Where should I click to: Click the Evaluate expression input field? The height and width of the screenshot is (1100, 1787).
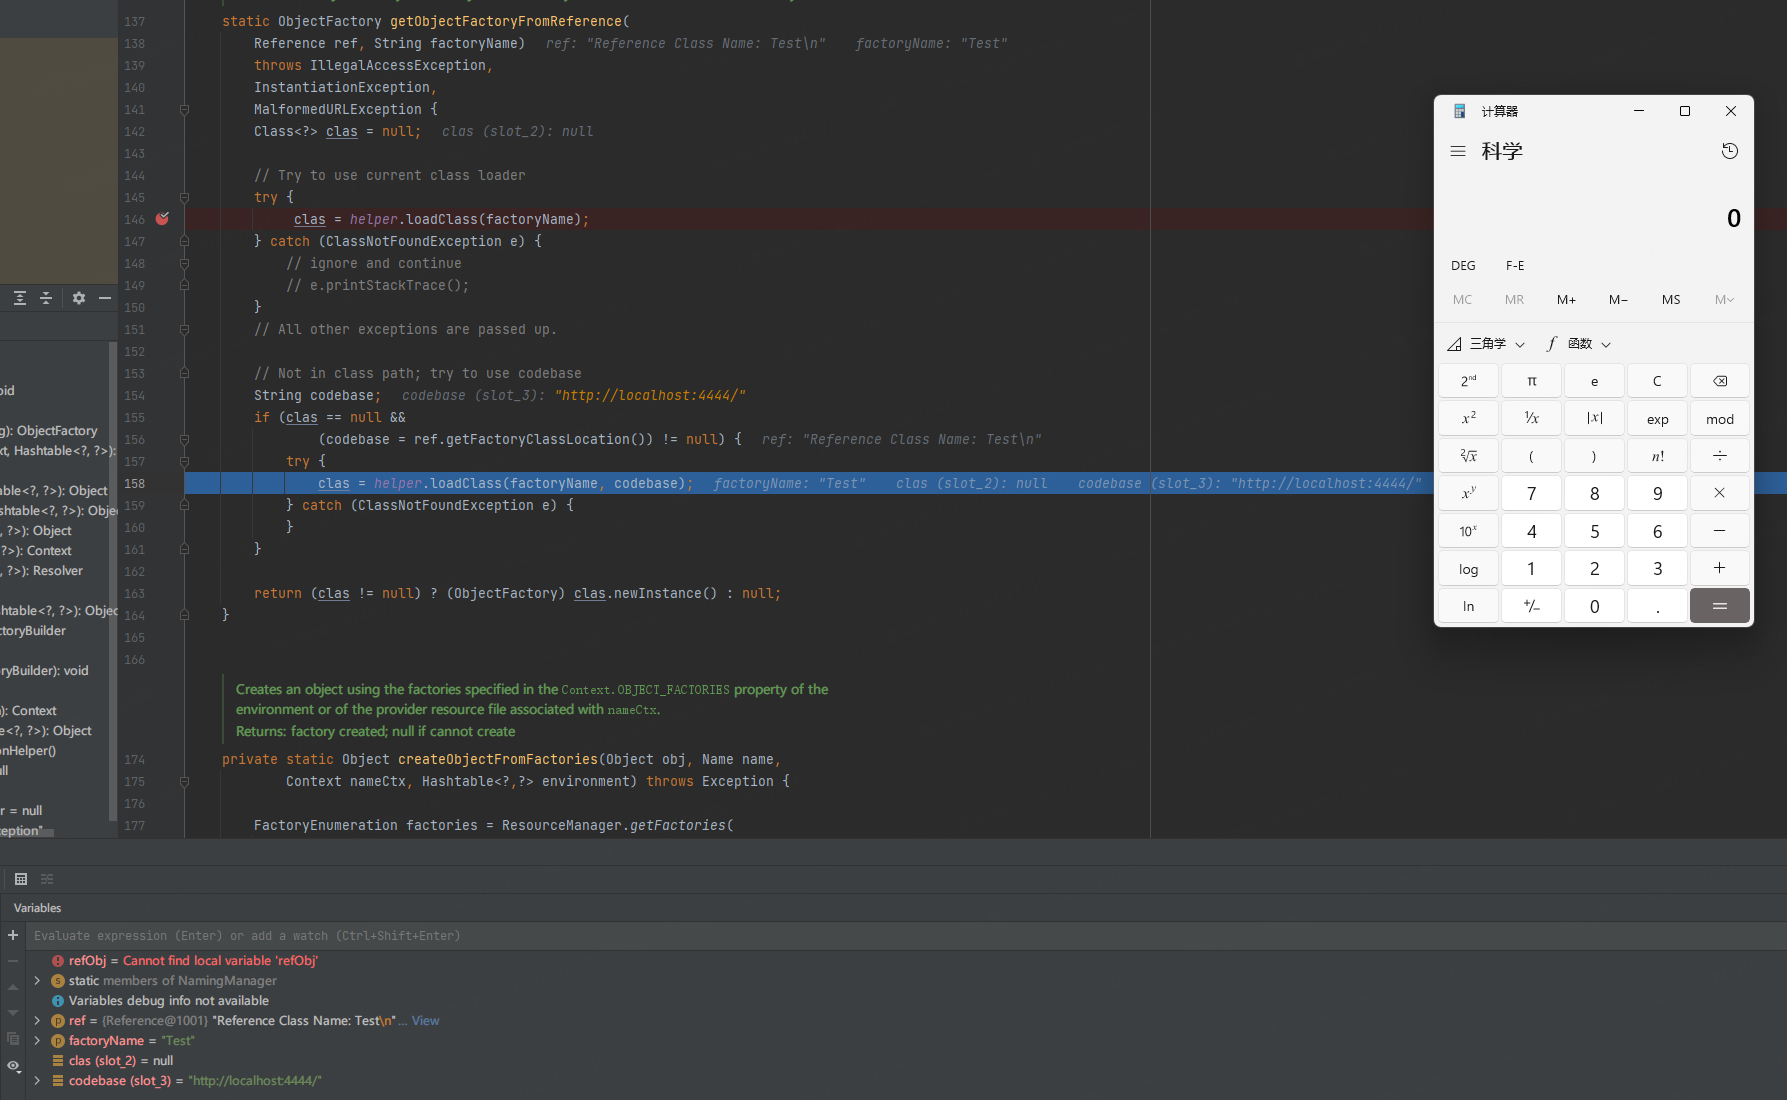(905, 936)
